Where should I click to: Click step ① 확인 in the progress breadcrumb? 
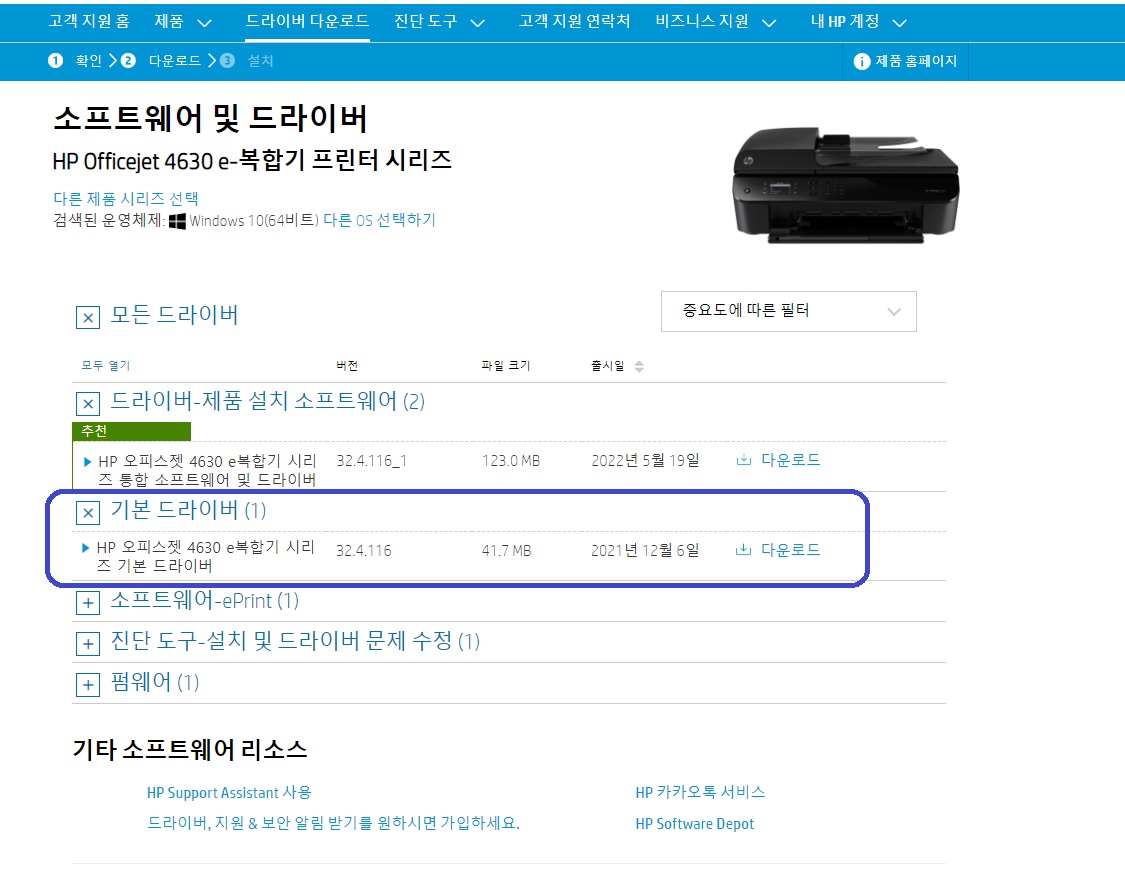[x=74, y=61]
